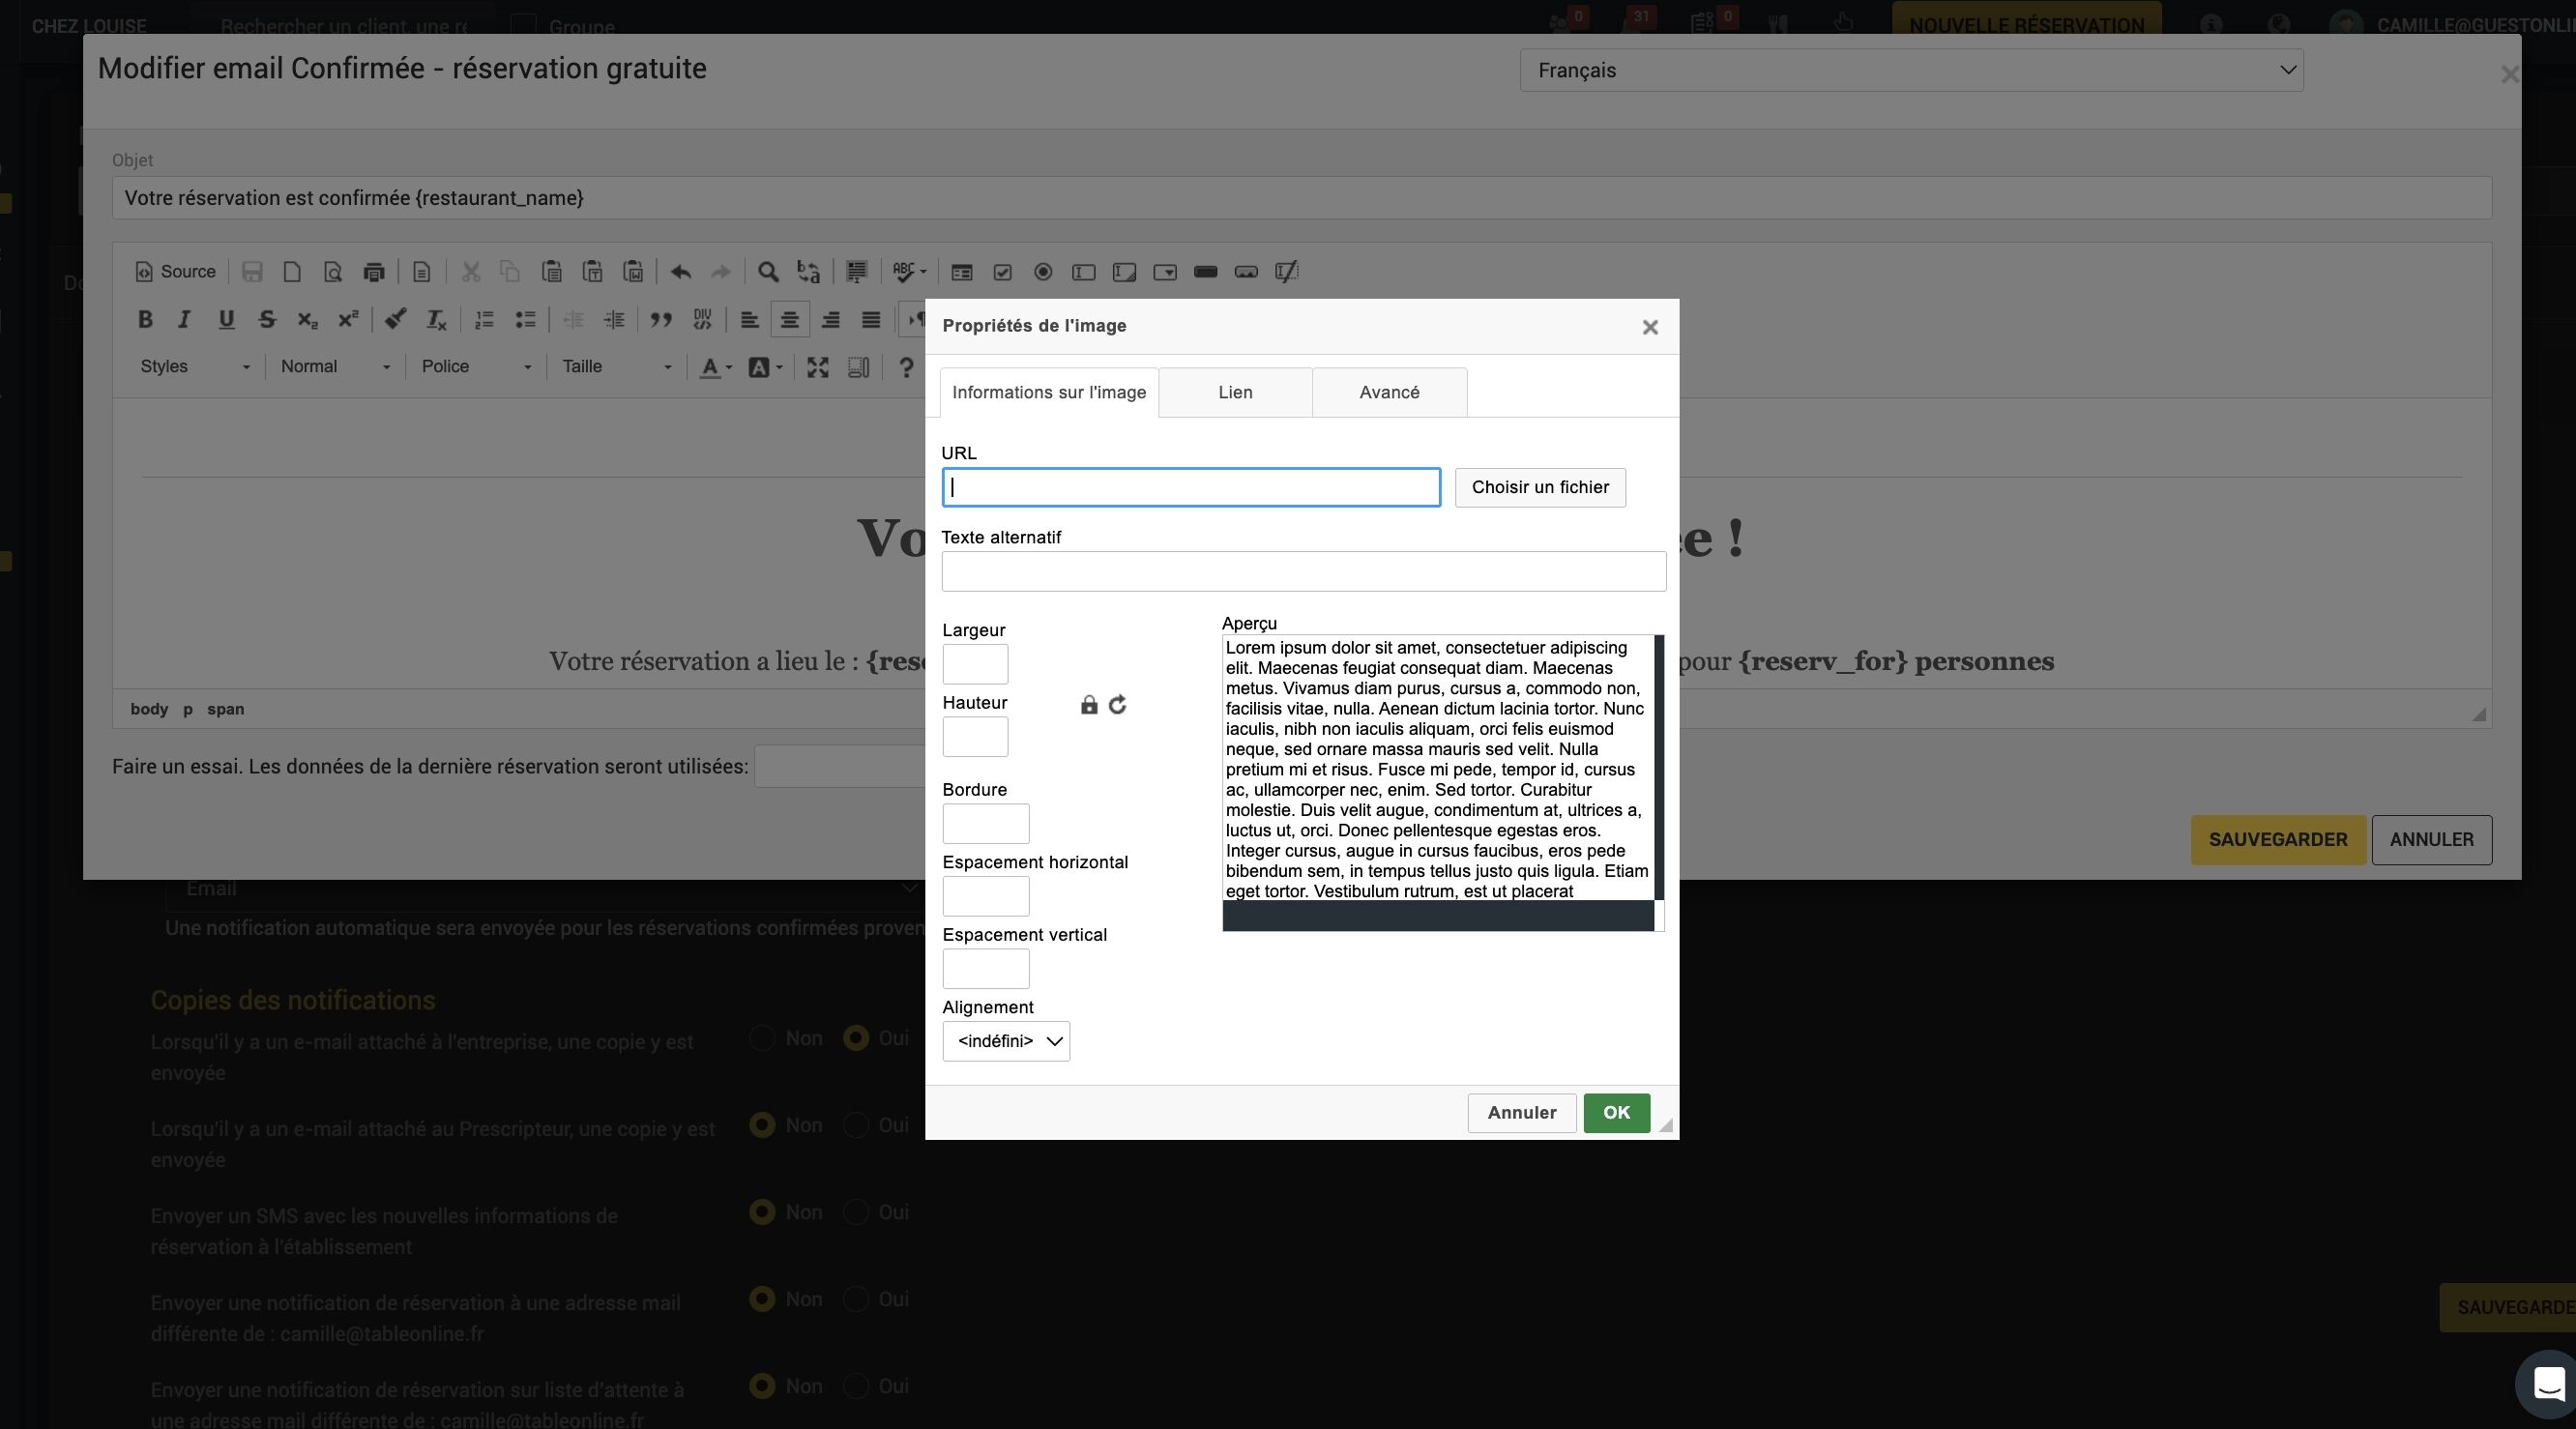Select Non for SMS notification option

[x=762, y=1212]
